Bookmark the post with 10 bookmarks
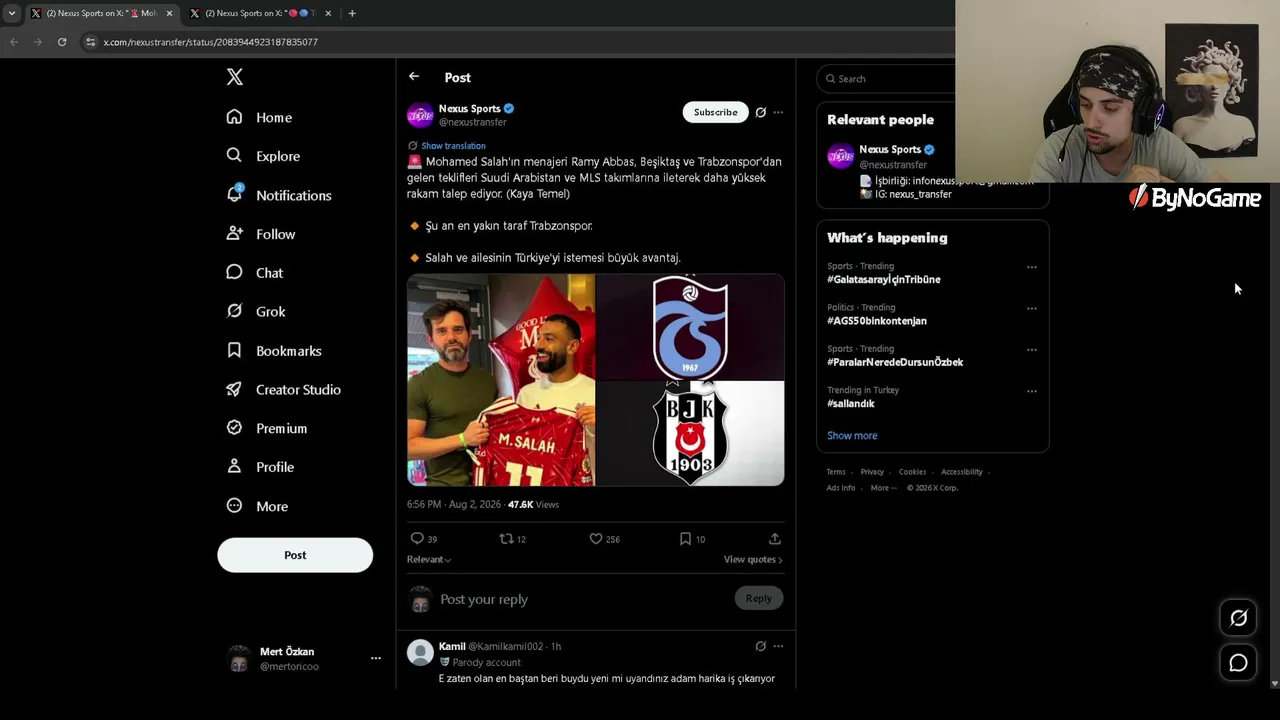 (685, 539)
